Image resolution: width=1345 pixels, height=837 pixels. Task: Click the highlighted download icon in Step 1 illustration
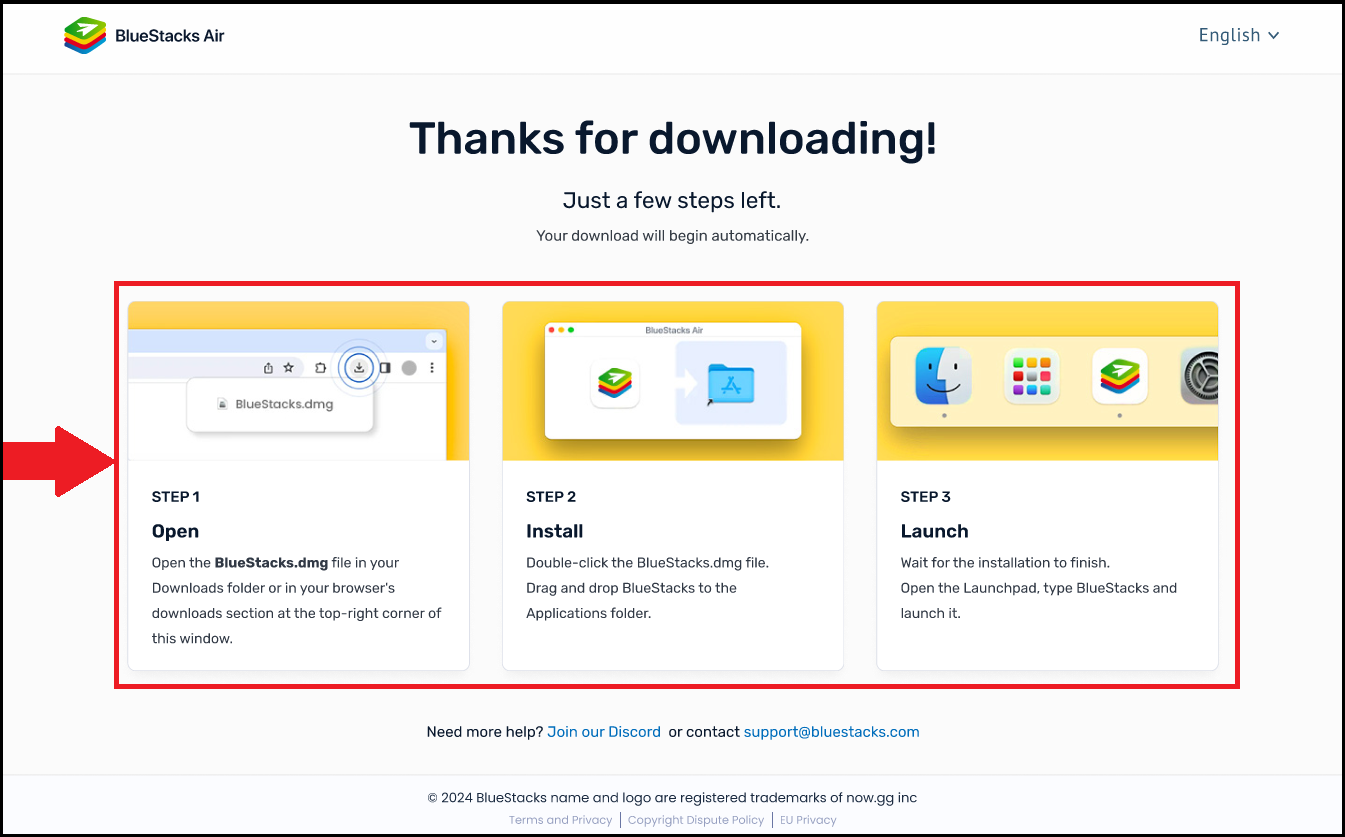pyautogui.click(x=359, y=367)
